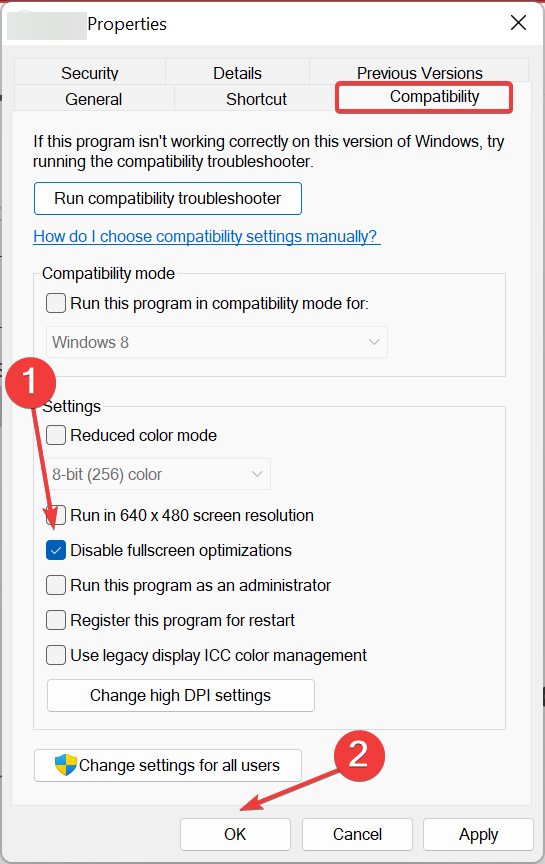Screen dimensions: 545x864
Task: Click Change high DPI settings
Action: tap(181, 695)
